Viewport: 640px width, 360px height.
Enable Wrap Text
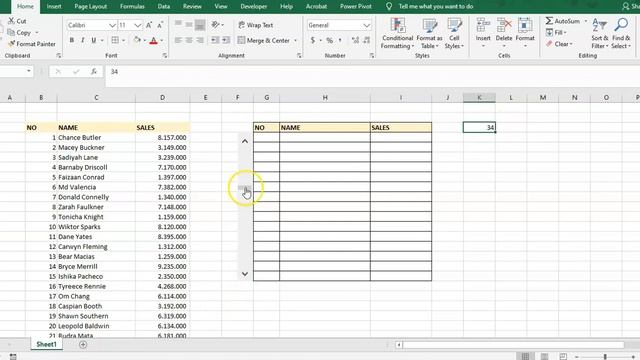(256, 25)
